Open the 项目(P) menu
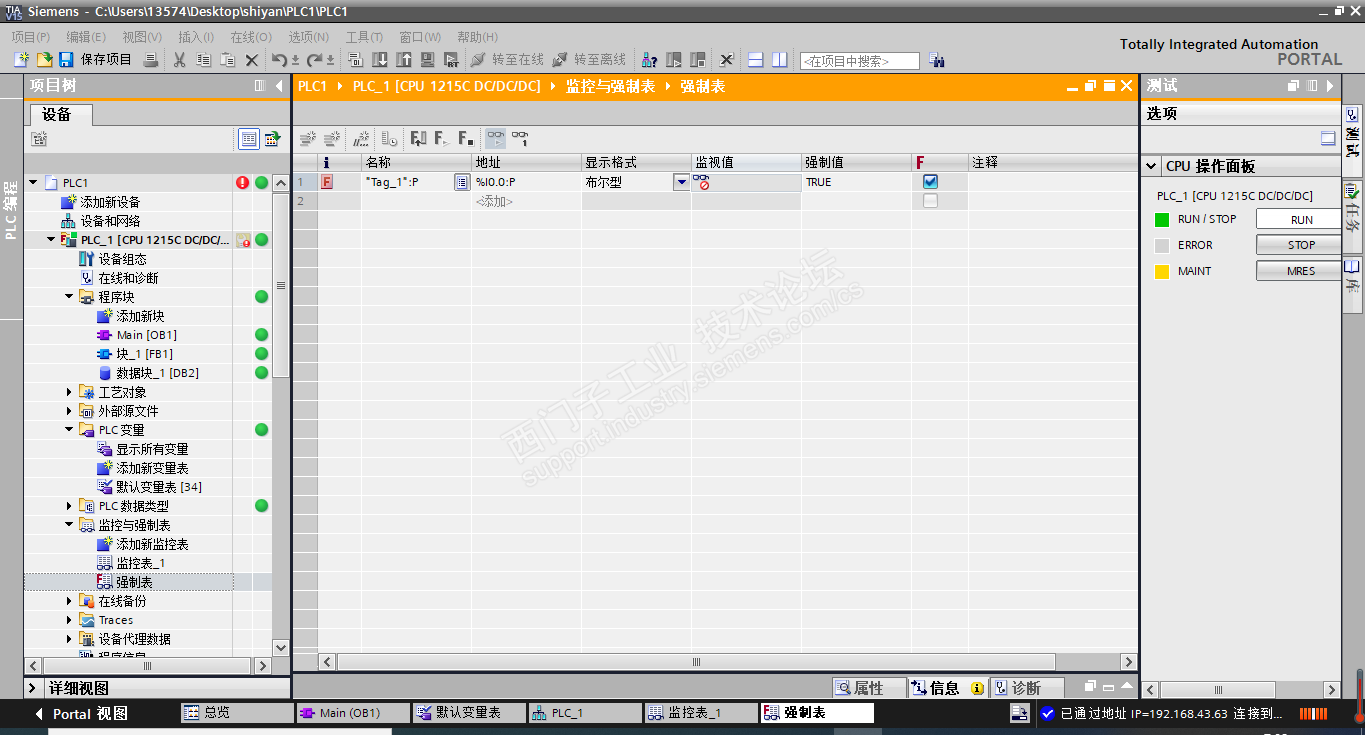1365x735 pixels. 30,37
